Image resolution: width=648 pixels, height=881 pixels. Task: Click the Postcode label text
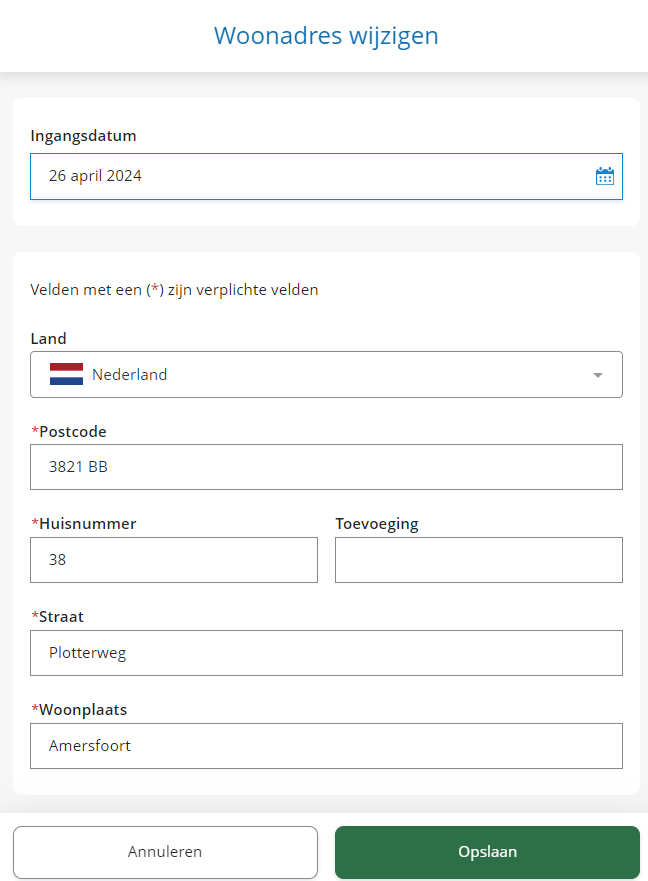coord(72,432)
